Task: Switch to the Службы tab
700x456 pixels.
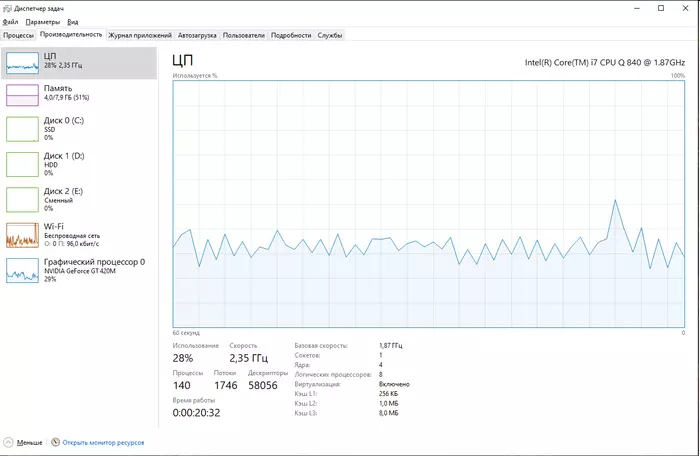Action: (330, 35)
